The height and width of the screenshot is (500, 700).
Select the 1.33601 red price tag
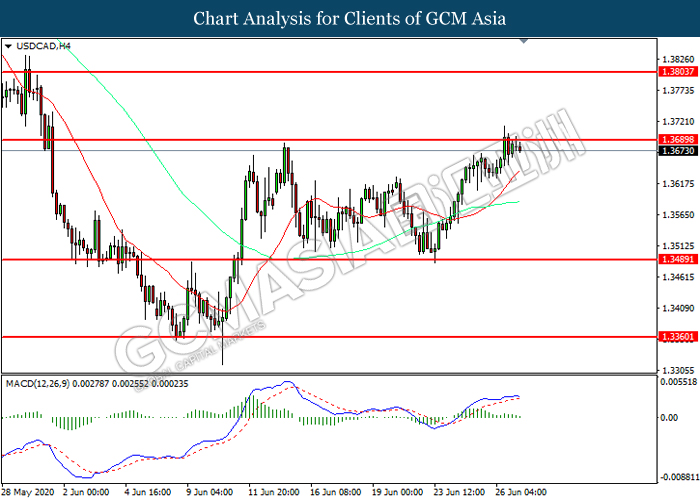coord(677,338)
